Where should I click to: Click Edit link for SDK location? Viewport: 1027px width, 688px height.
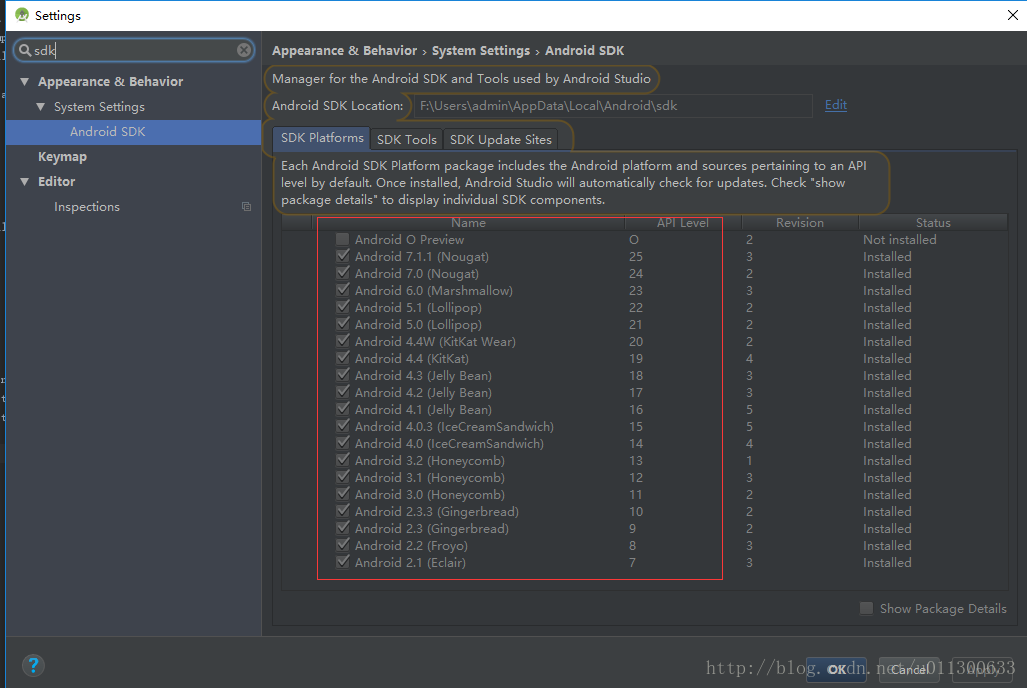point(836,105)
